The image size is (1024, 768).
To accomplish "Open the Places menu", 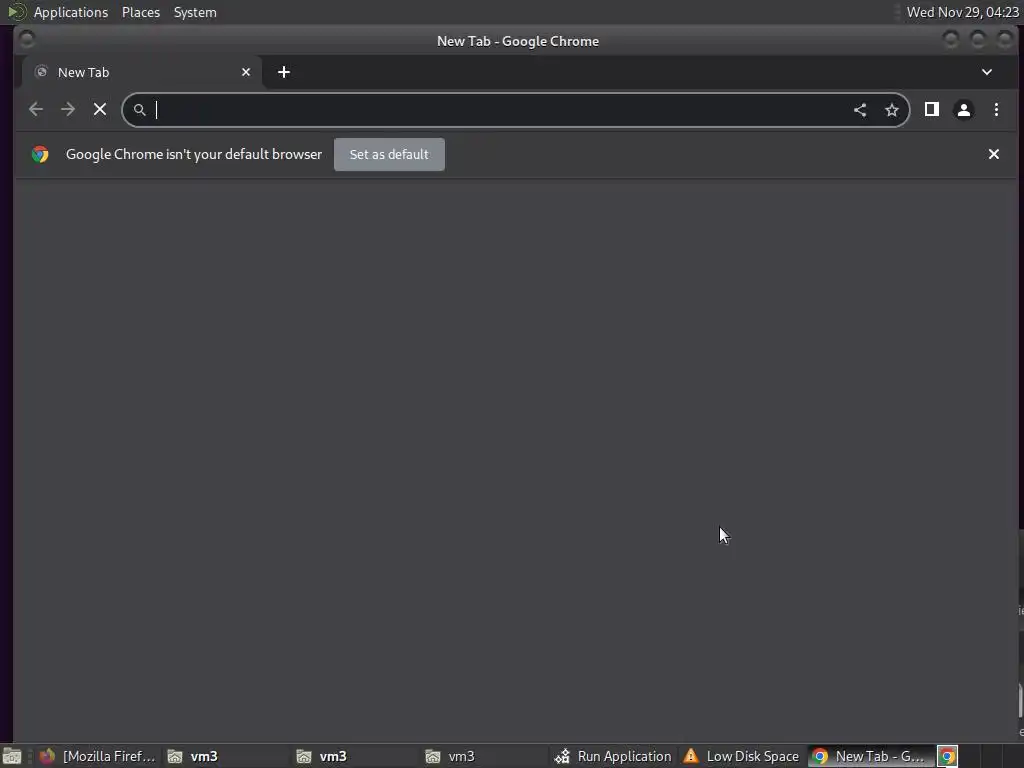I will pos(140,12).
